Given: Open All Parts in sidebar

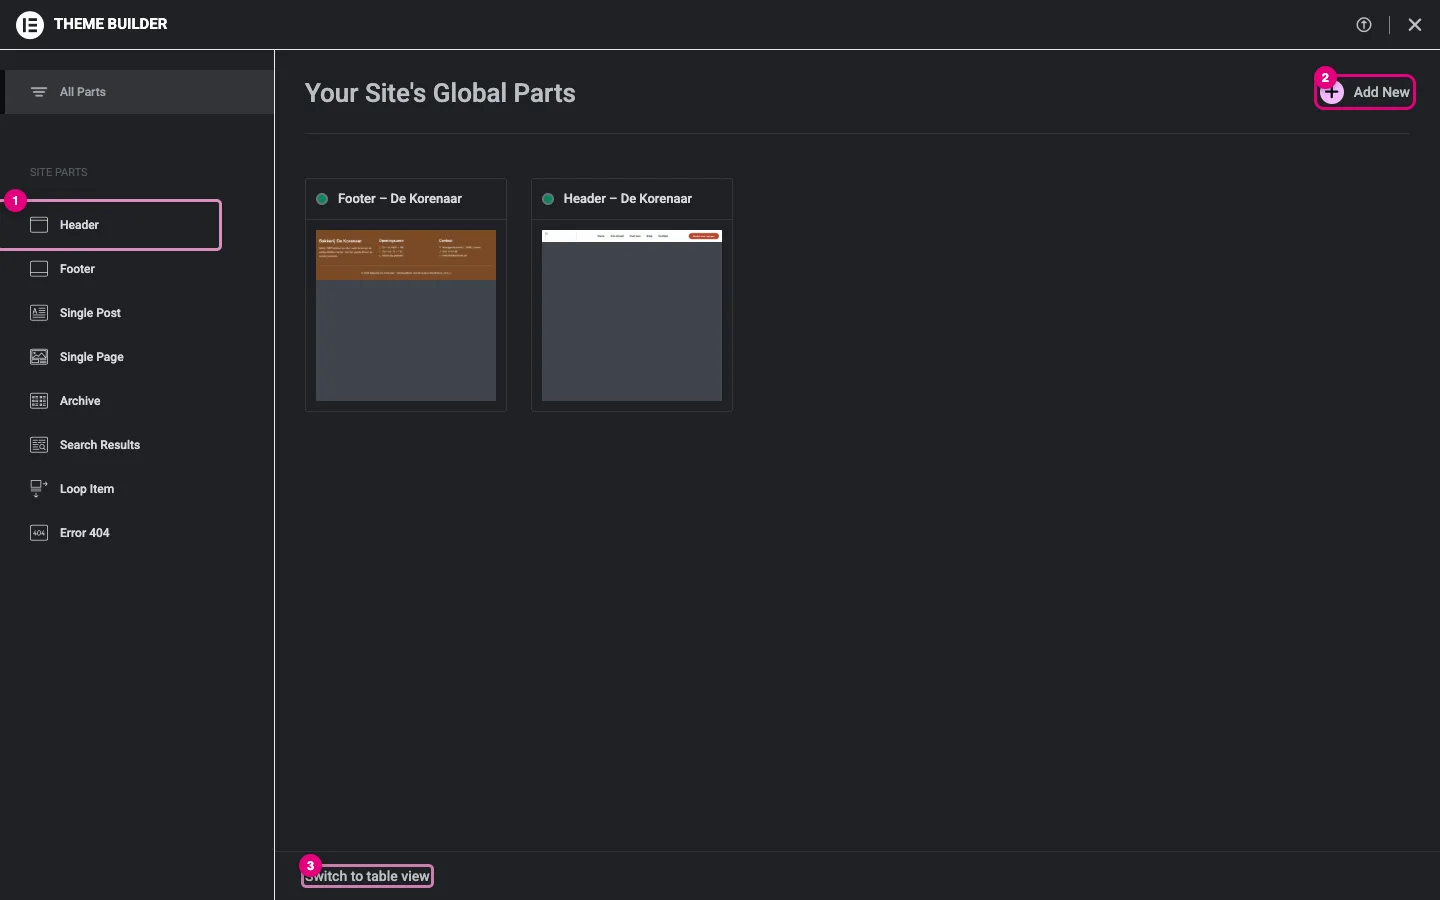Looking at the screenshot, I should tap(139, 92).
